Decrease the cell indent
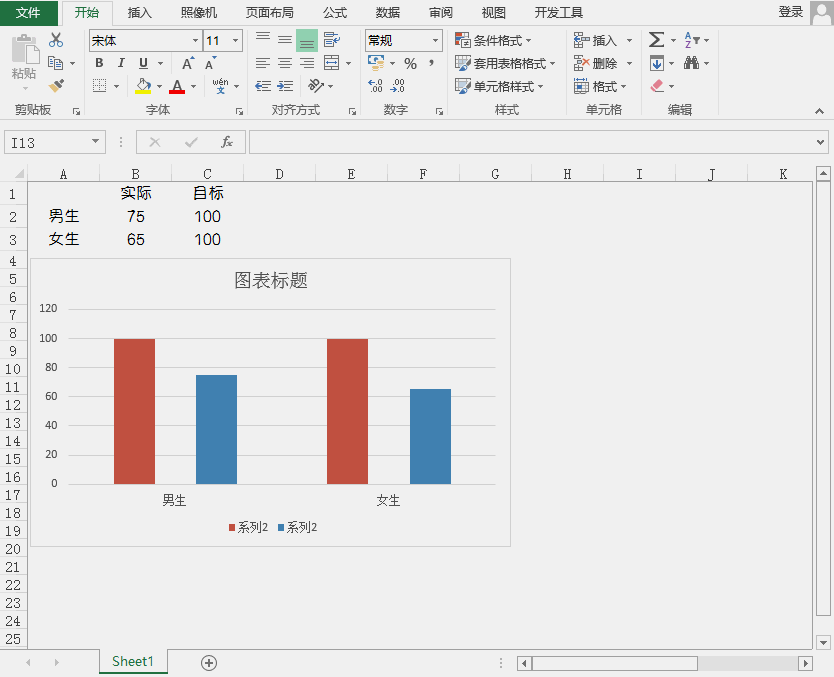 263,86
